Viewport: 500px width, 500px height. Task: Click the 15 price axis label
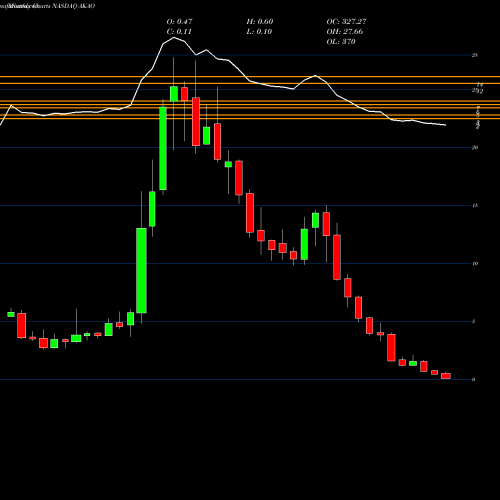(475, 206)
